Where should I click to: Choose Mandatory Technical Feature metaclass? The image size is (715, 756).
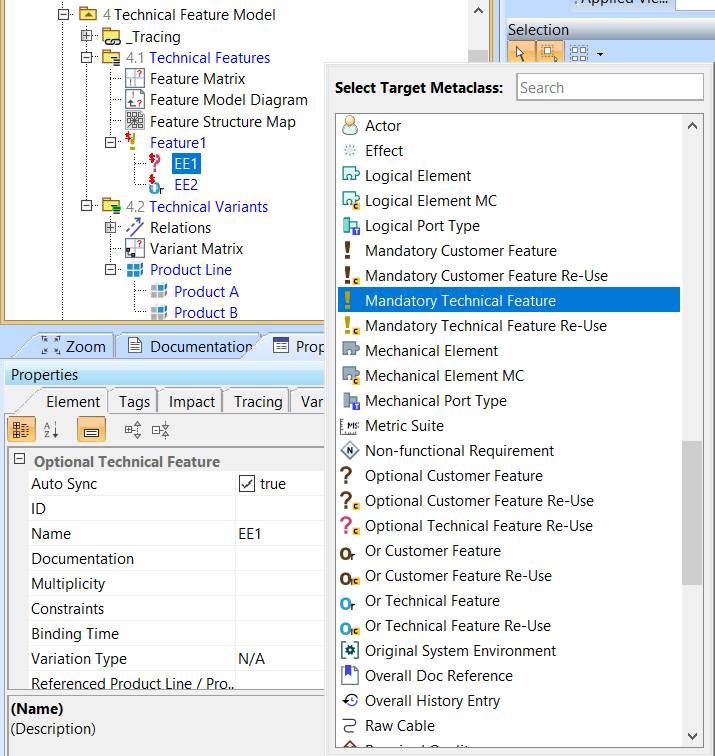pyautogui.click(x=460, y=301)
